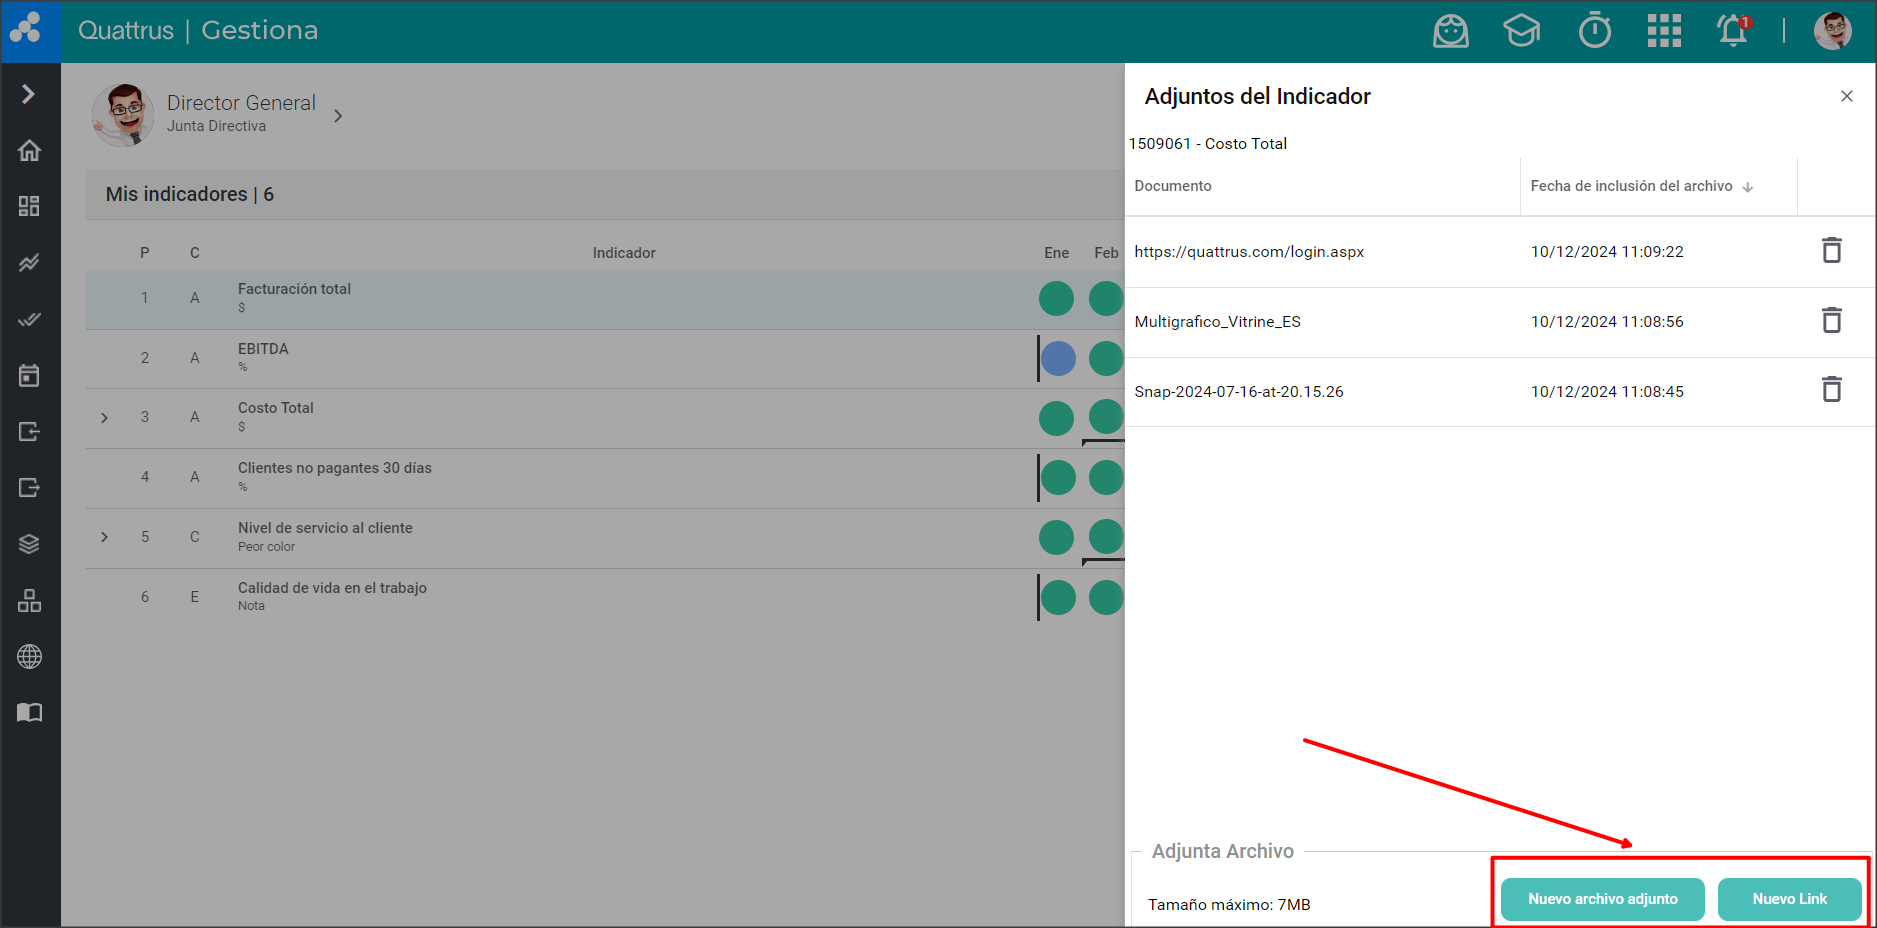The width and height of the screenshot is (1877, 928).
Task: Open the globe icon in sidebar
Action: click(30, 657)
